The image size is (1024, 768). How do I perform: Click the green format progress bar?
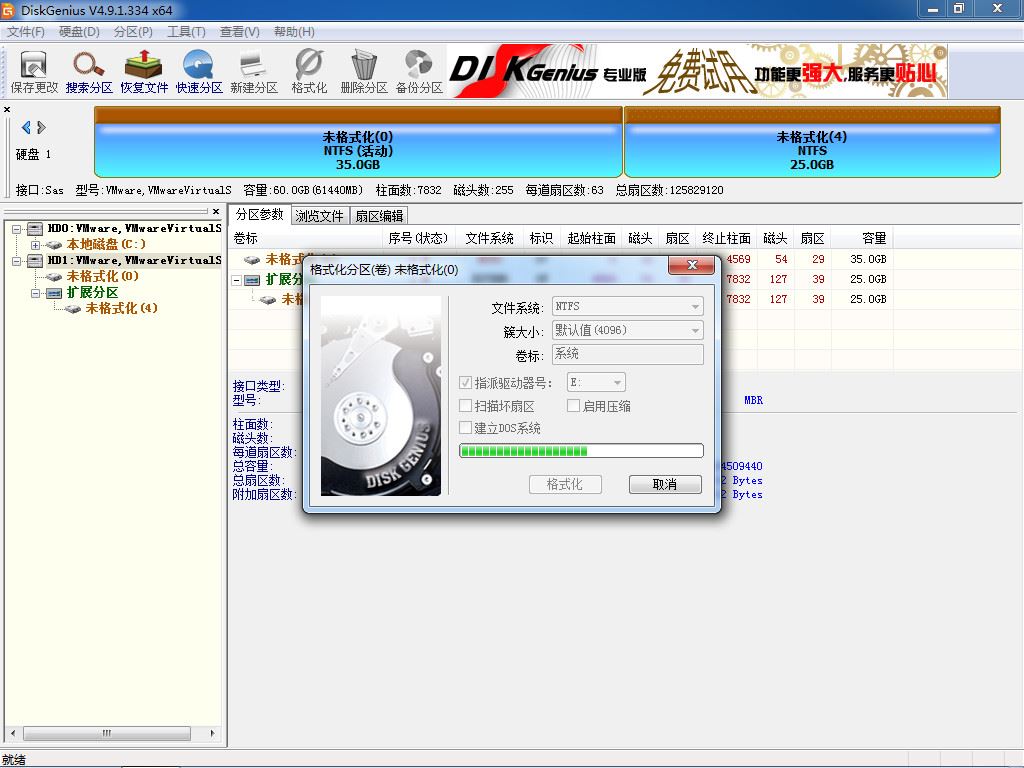581,451
